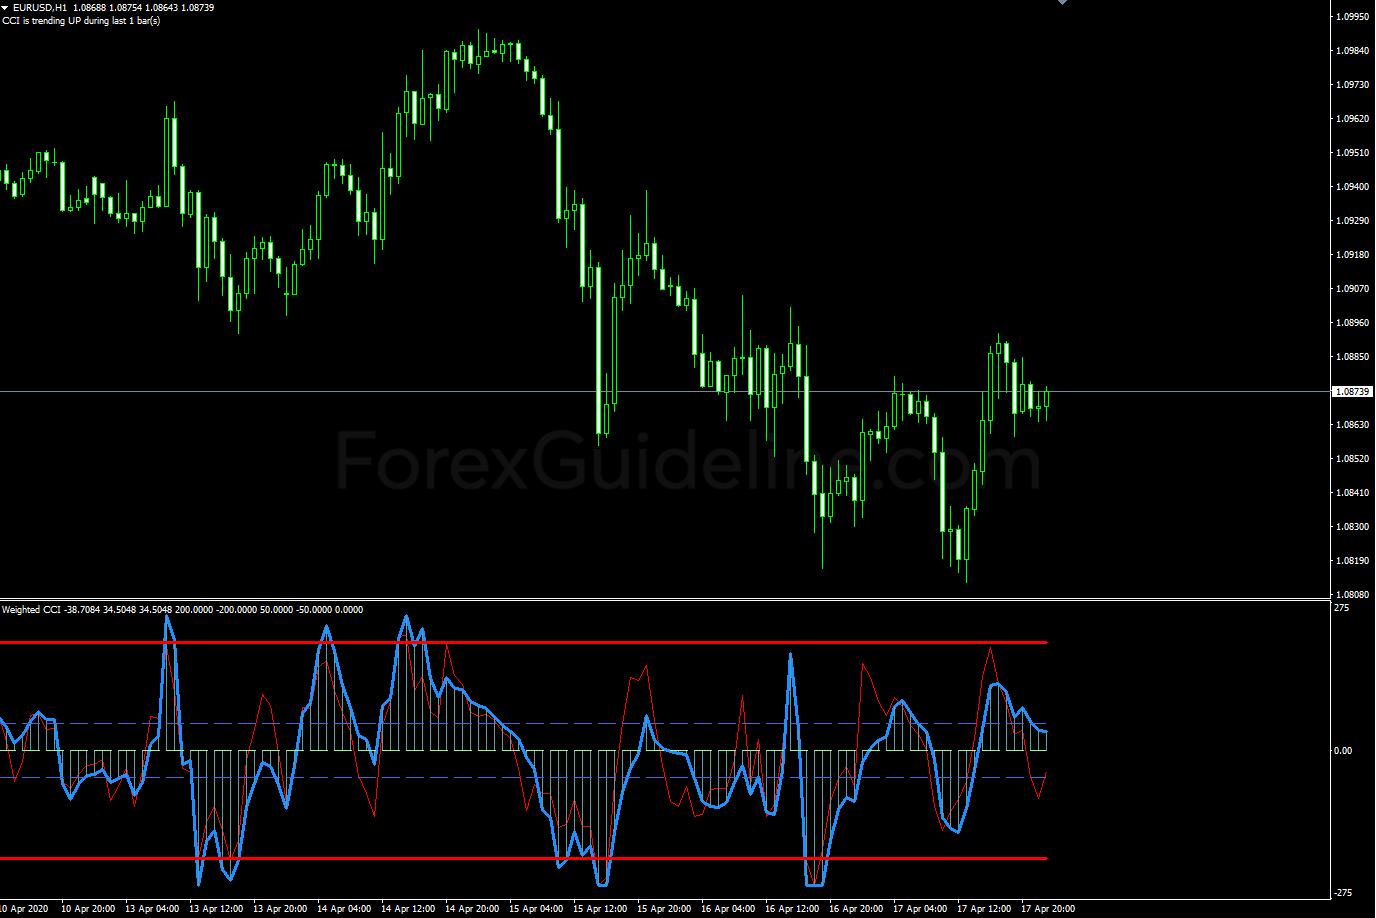Click the 0.00 indicator scale value
The height and width of the screenshot is (918, 1376).
point(1345,750)
